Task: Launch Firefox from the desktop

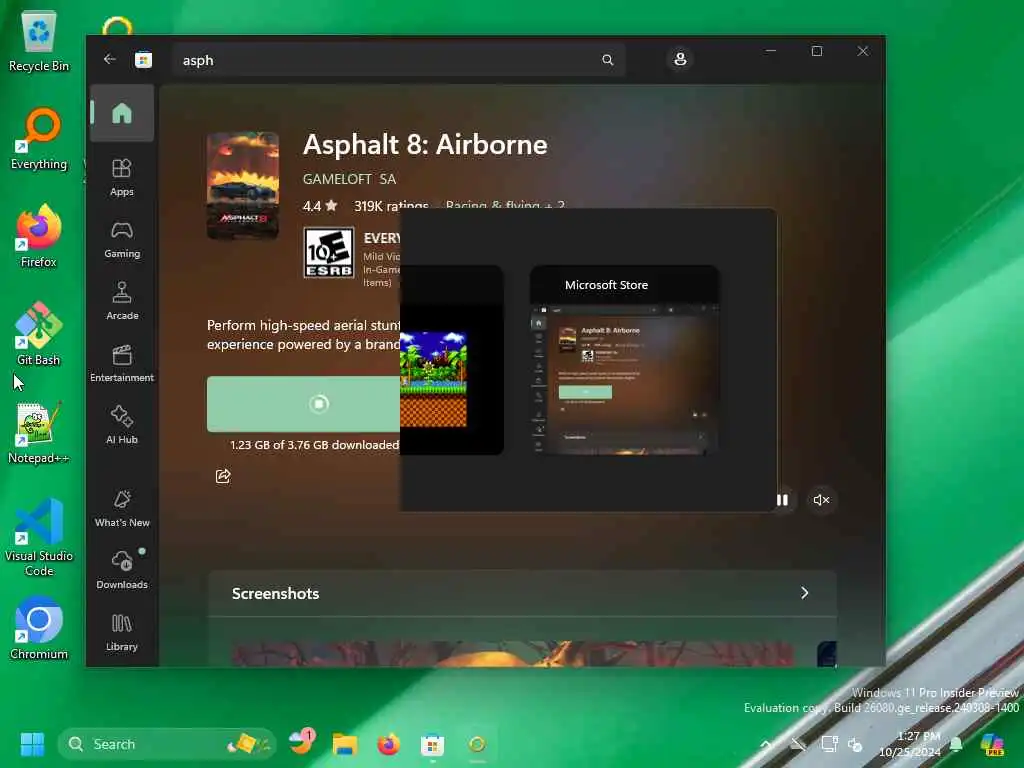Action: (x=39, y=236)
